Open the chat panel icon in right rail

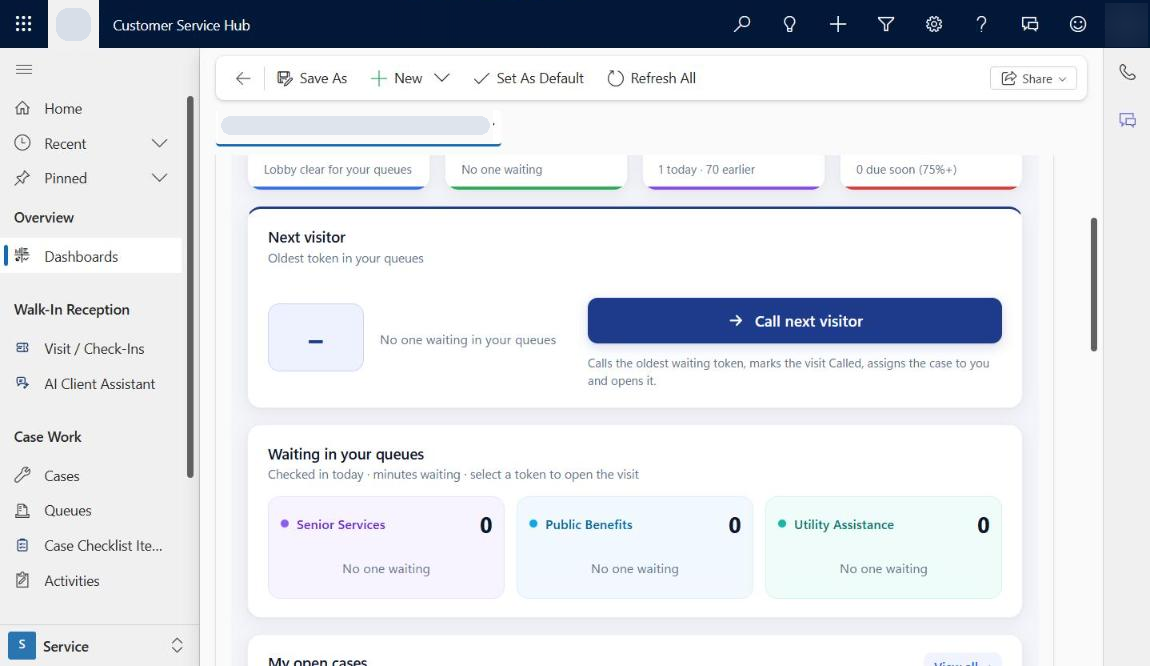(1127, 120)
